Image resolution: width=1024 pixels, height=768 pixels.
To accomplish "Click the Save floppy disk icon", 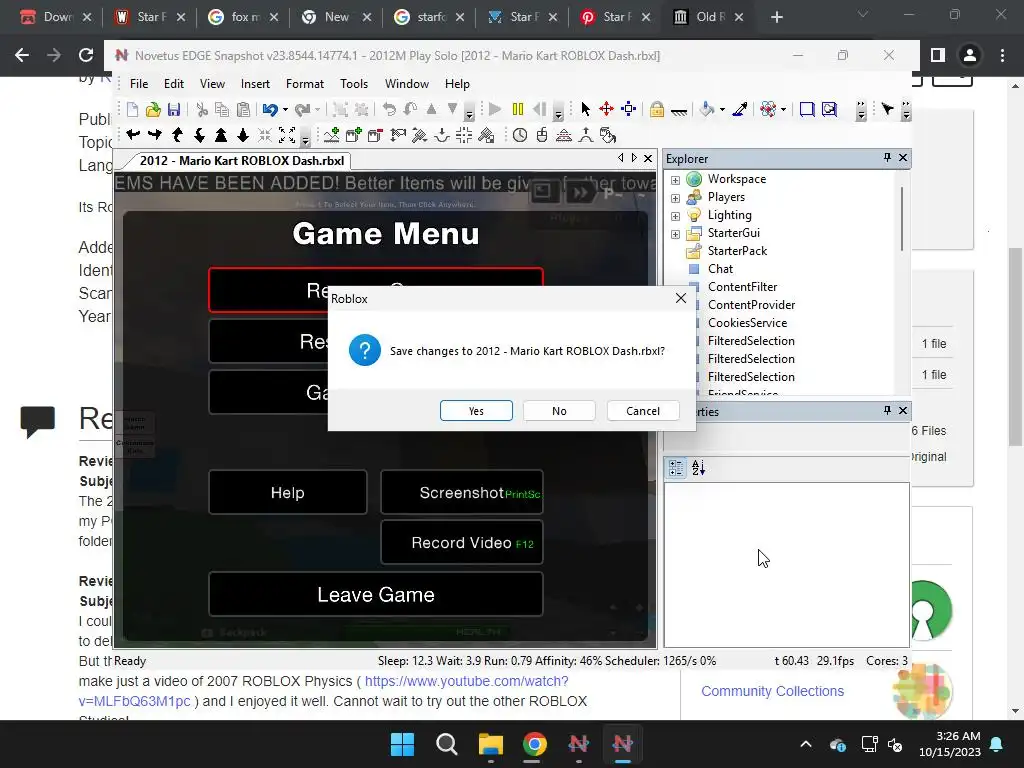I will click(x=174, y=110).
